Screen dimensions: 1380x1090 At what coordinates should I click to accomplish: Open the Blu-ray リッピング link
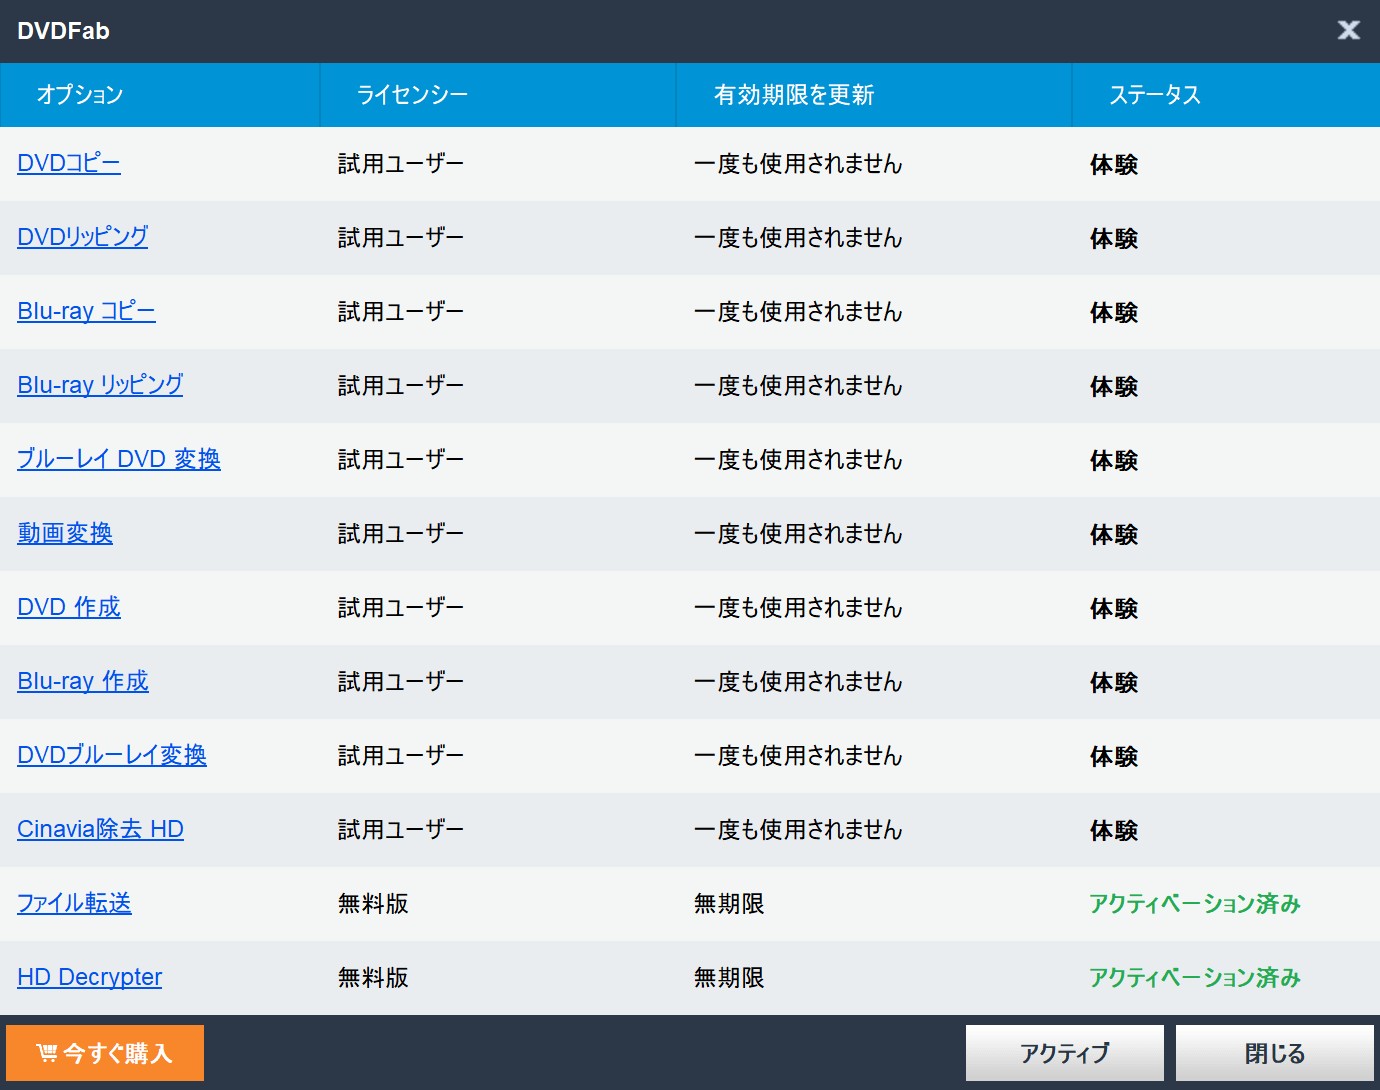click(x=100, y=385)
